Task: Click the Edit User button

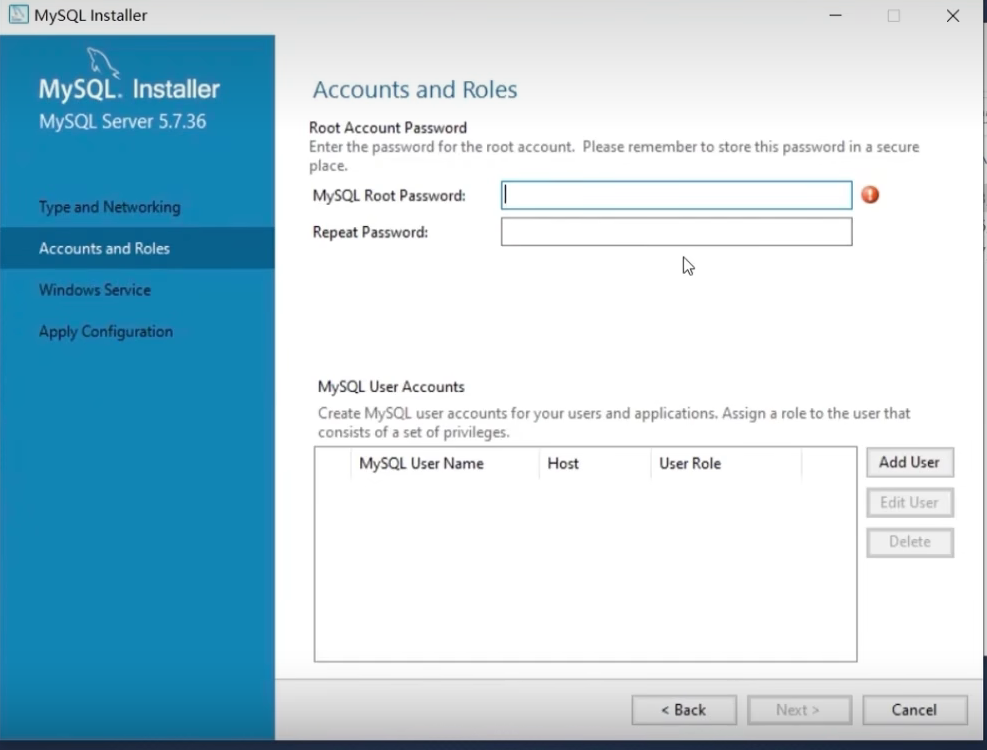Action: 910,503
